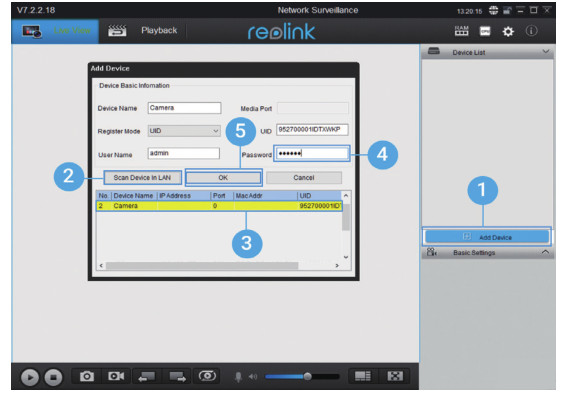Open the screen layout split icon
563x398 pixels.
coord(362,376)
